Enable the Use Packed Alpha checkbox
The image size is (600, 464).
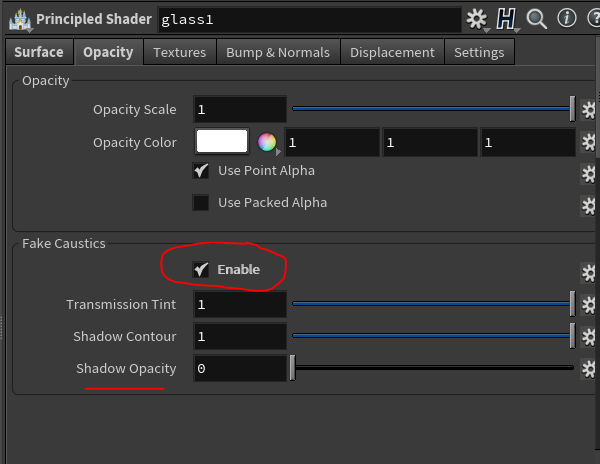point(201,203)
